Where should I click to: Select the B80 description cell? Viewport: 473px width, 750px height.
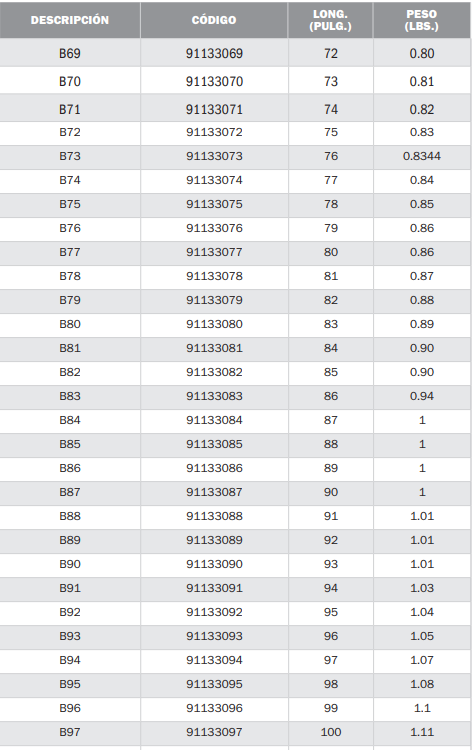70,324
